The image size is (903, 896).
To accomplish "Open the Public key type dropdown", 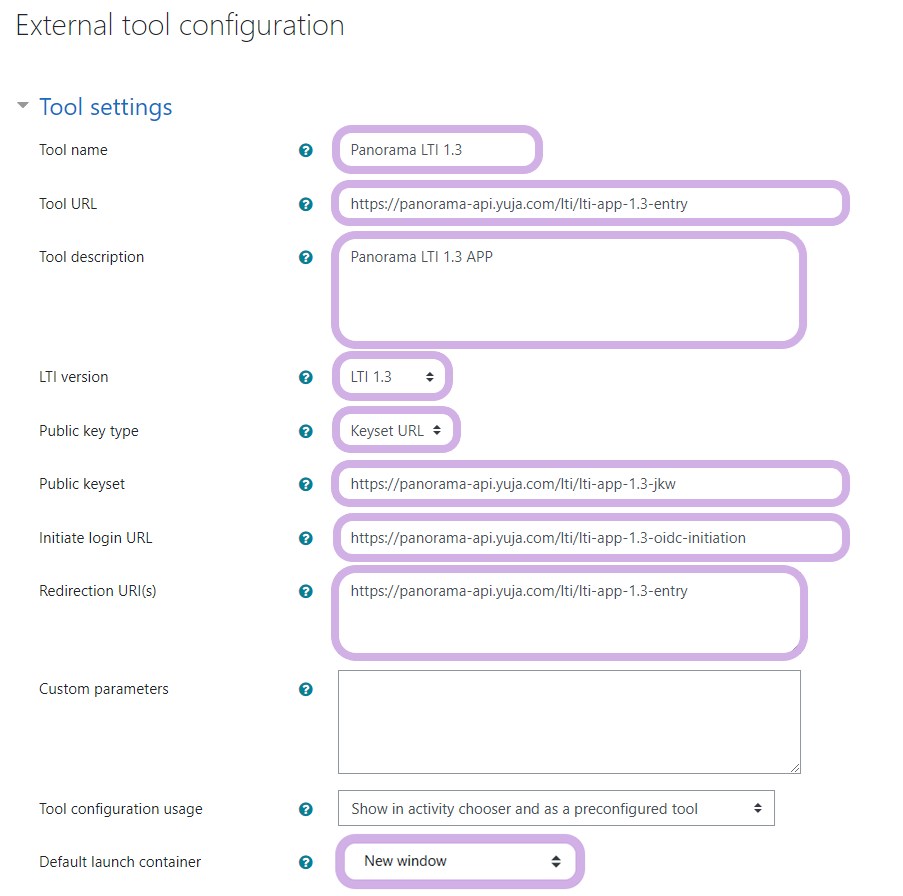I will [x=396, y=431].
